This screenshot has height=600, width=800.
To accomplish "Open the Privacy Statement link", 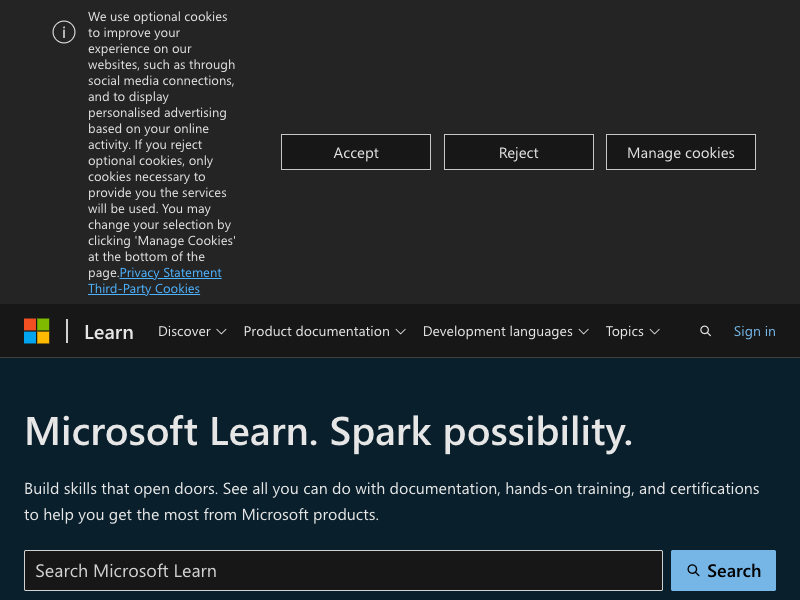I will pos(170,272).
